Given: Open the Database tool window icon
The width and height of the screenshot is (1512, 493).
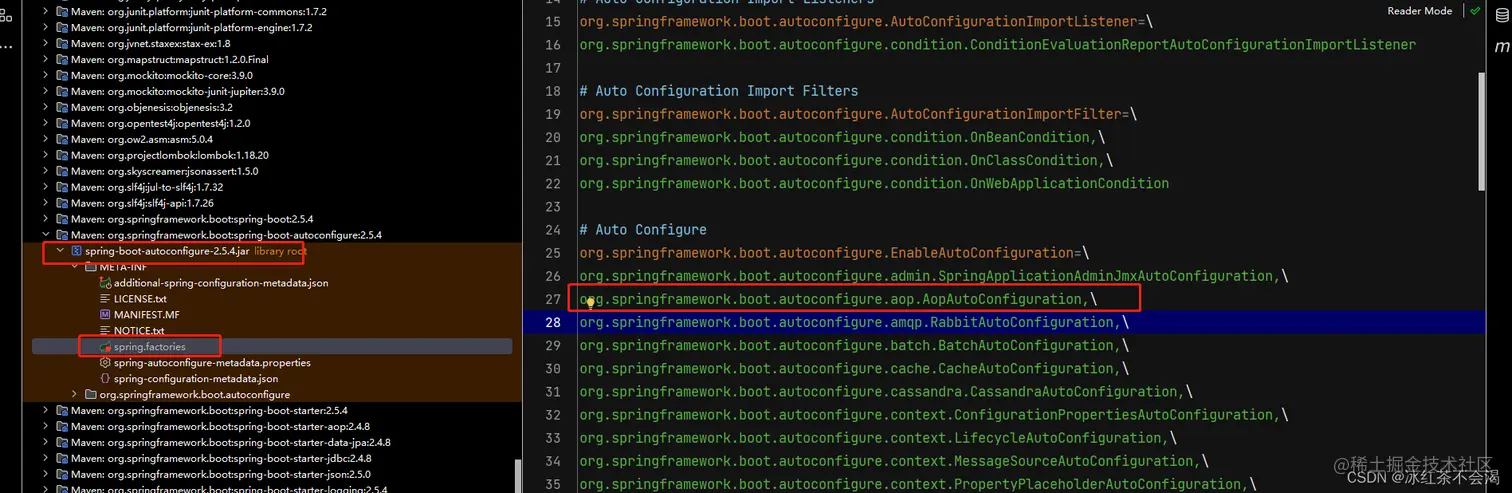Looking at the screenshot, I should [x=1501, y=17].
